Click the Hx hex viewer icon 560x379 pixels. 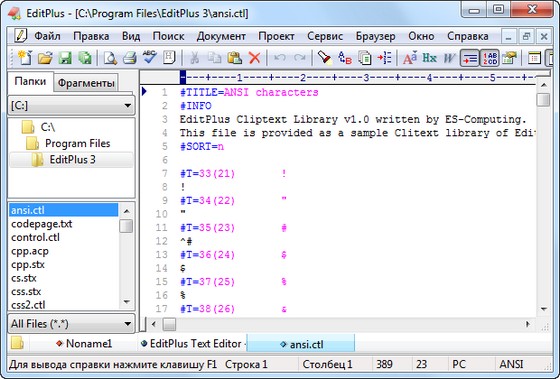tap(429, 58)
